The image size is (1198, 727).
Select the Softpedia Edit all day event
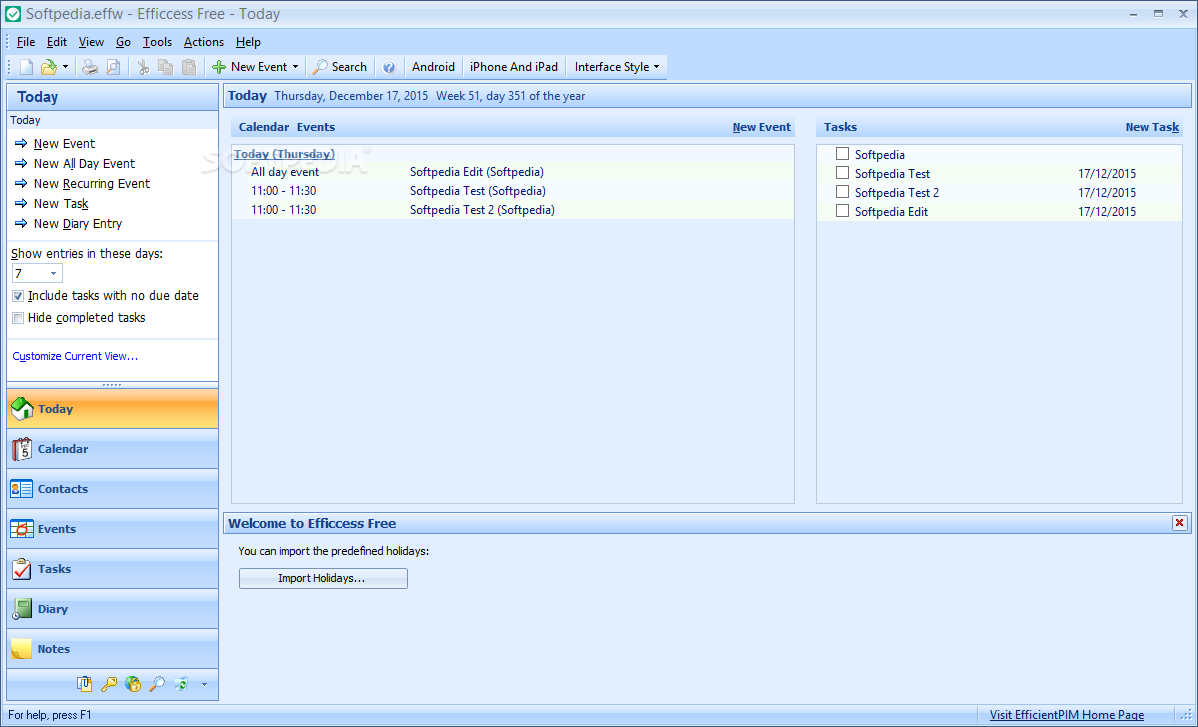pyautogui.click(x=513, y=173)
